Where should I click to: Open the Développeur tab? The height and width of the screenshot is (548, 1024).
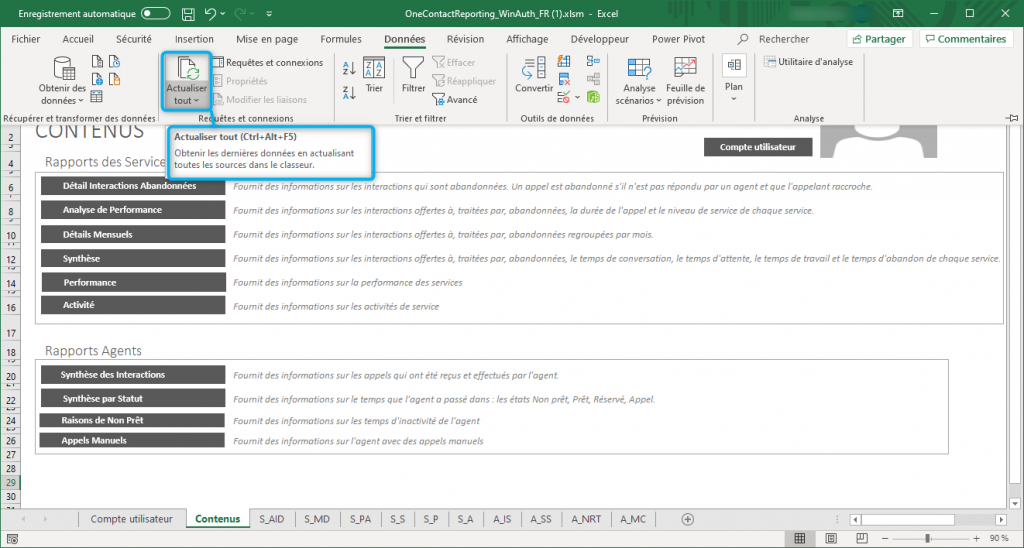[x=600, y=39]
